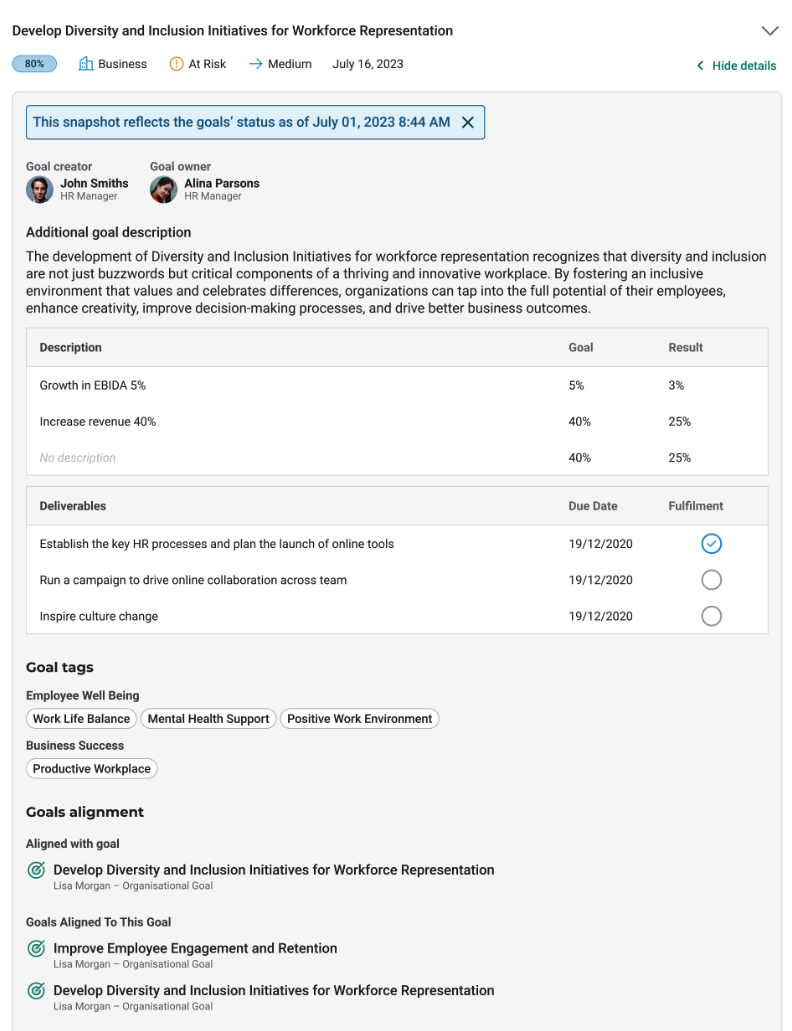Uncheck the Establish key HR processes deliverable
The width and height of the screenshot is (792, 1031).
coord(711,544)
